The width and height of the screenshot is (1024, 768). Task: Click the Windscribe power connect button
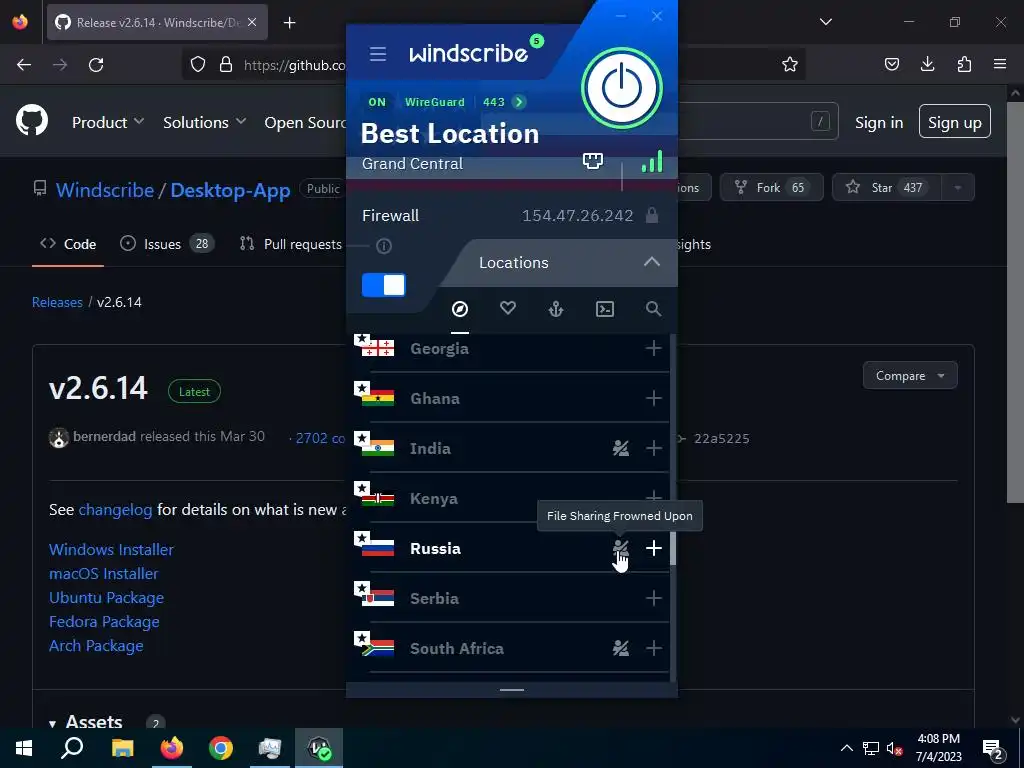[x=622, y=88]
